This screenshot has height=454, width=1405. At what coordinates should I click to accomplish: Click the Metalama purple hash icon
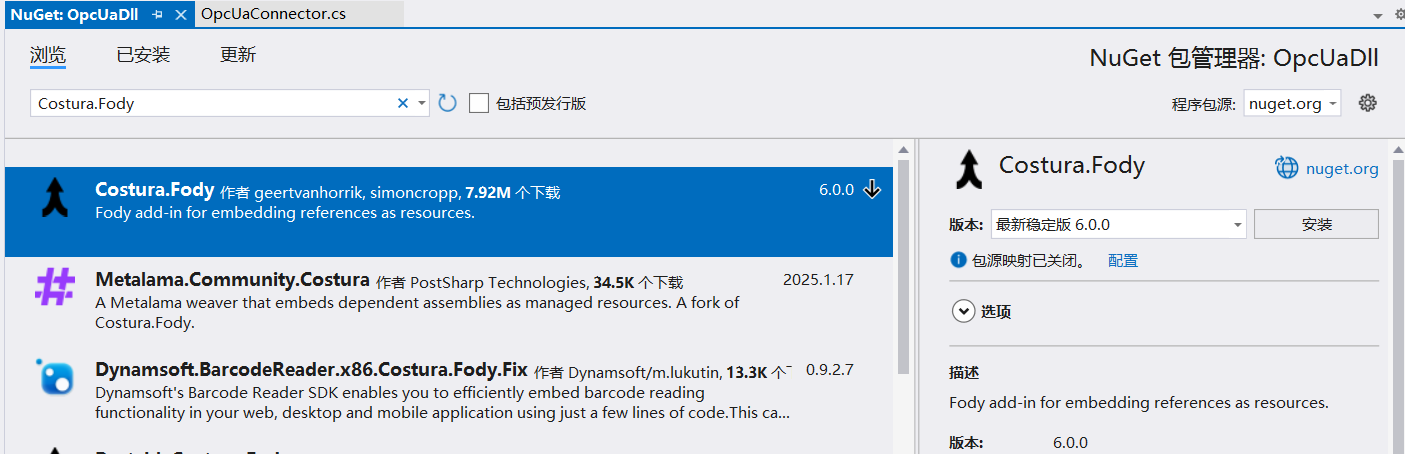[55, 287]
